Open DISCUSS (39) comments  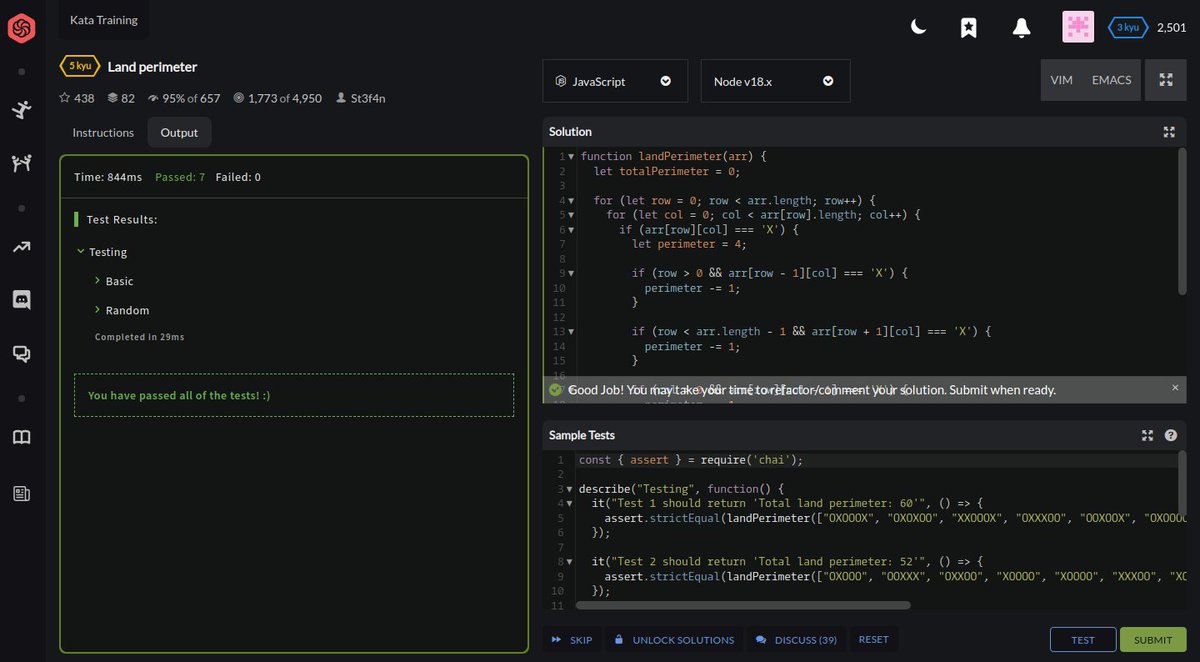797,640
